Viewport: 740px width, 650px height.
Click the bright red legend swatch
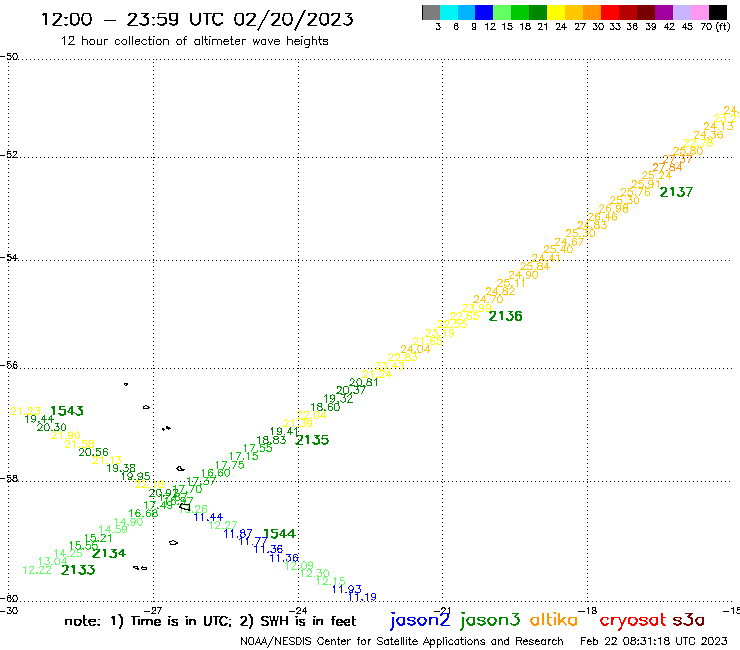(x=610, y=13)
